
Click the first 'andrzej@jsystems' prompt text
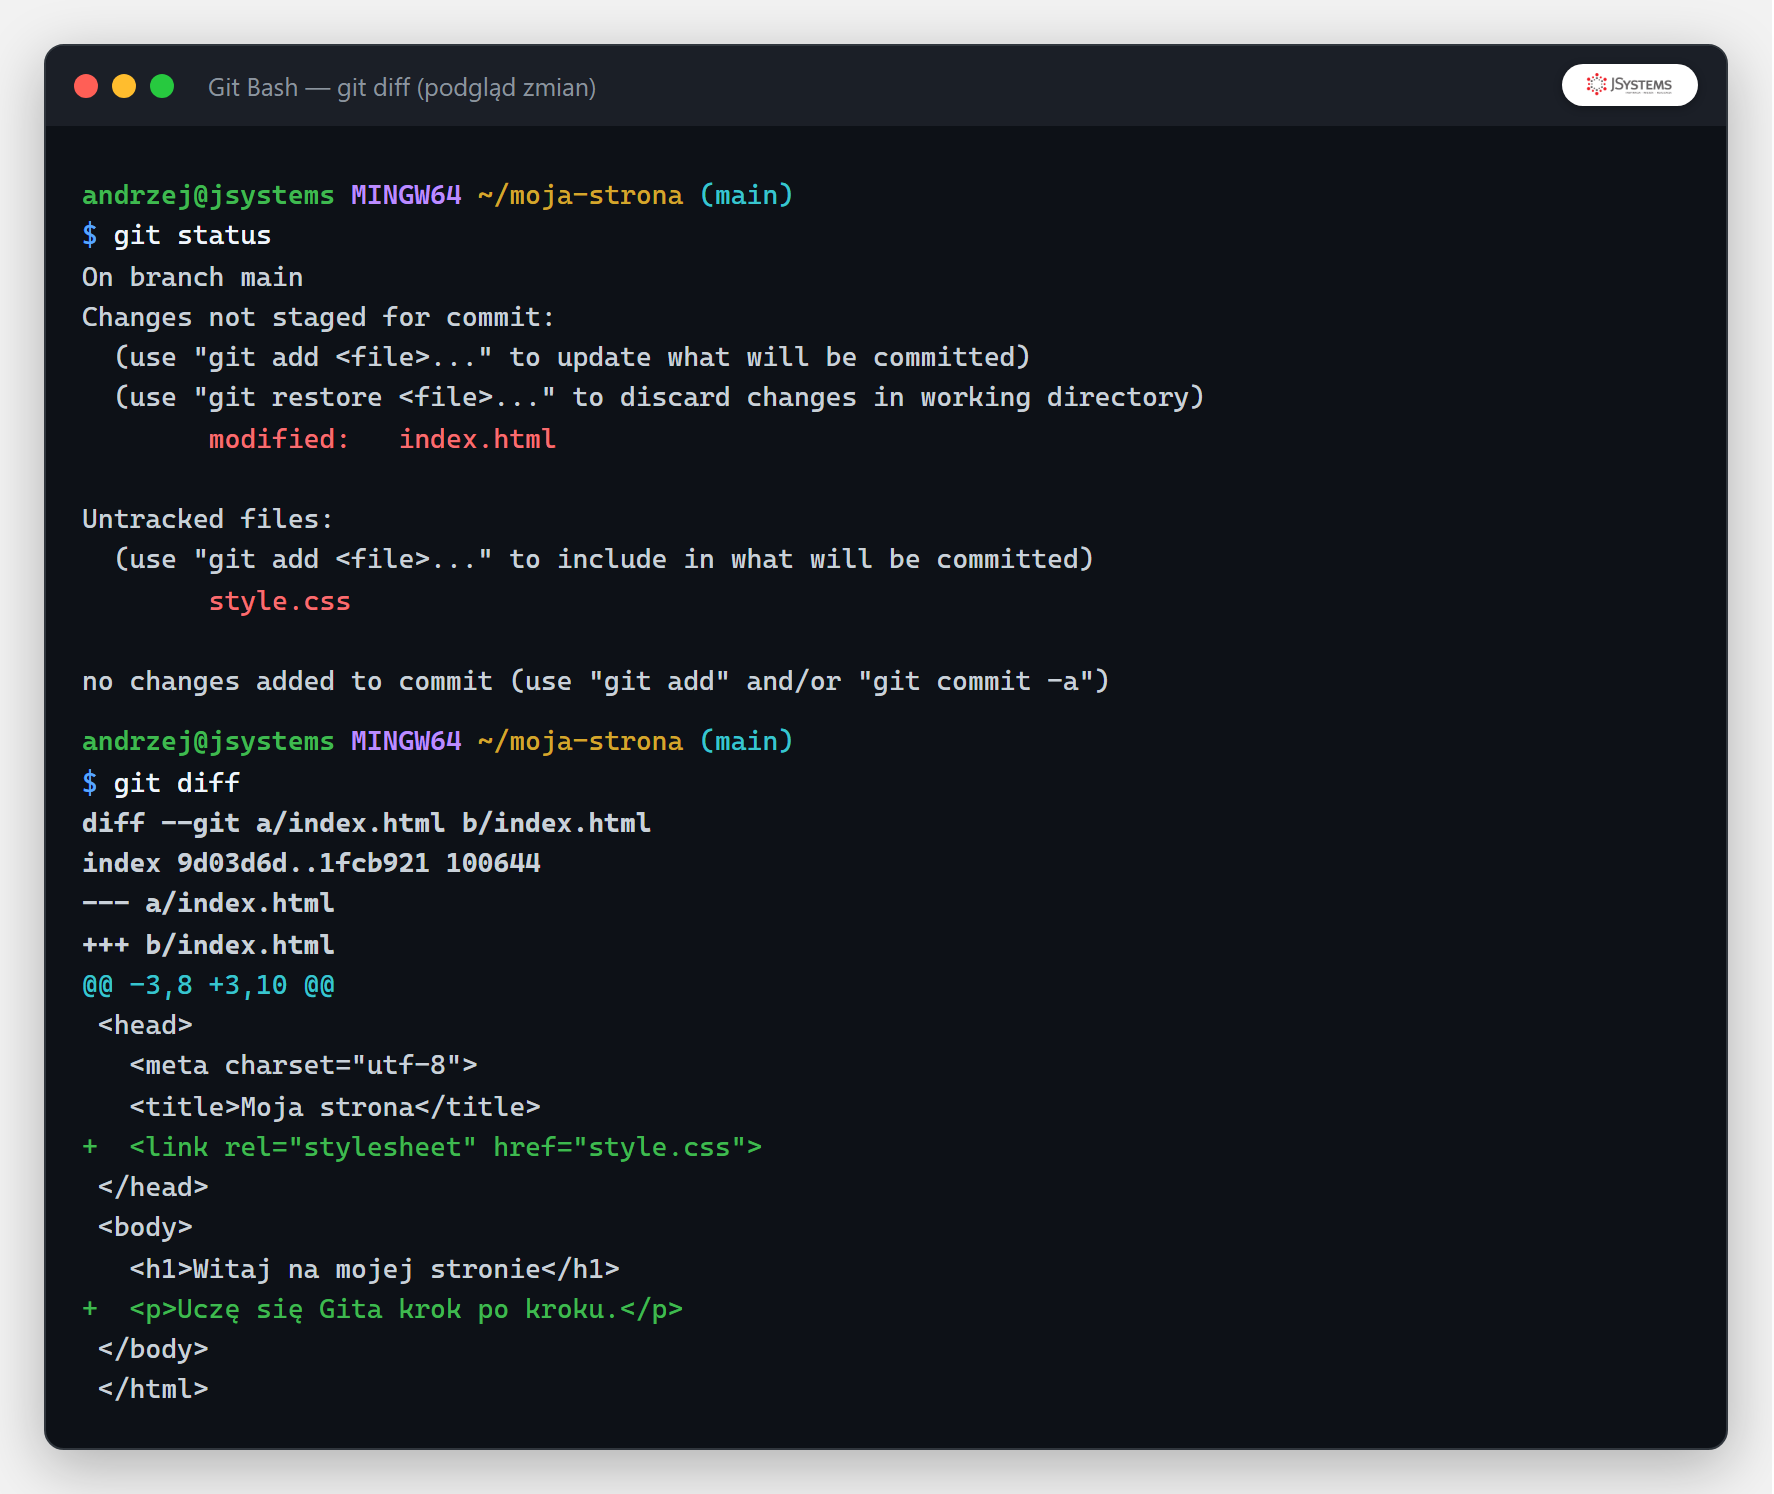tap(208, 195)
